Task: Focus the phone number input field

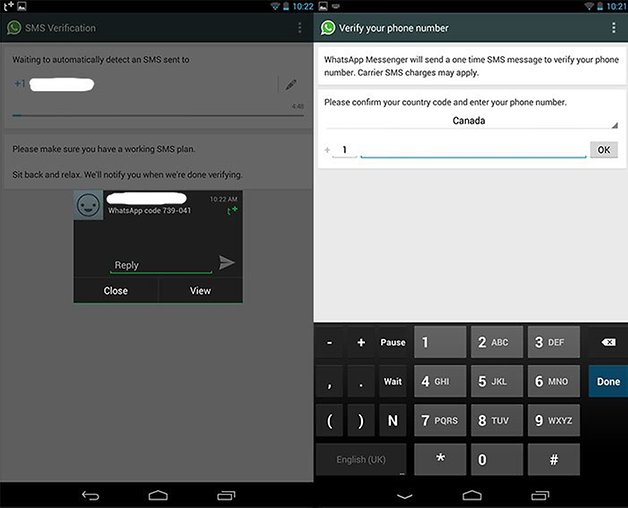Action: [x=472, y=150]
